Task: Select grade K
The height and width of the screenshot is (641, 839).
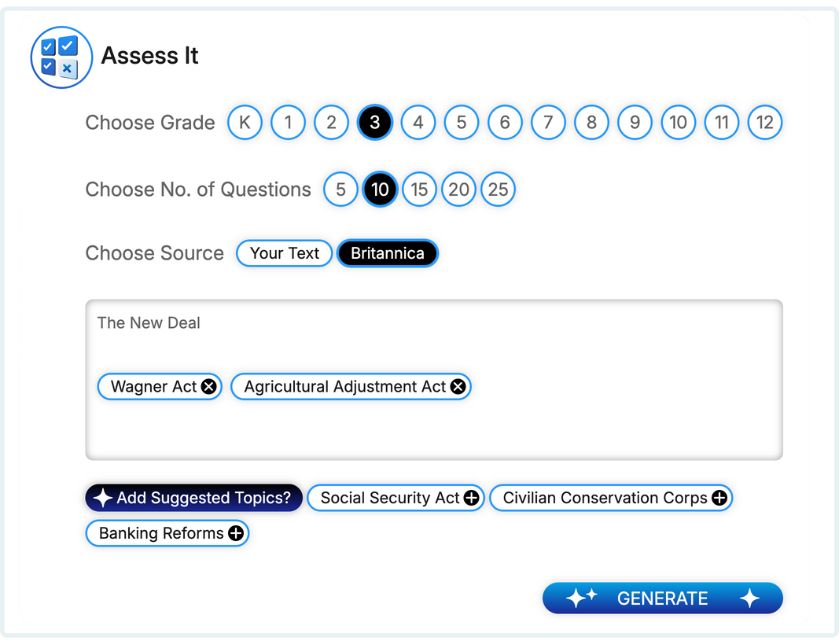Action: (x=244, y=123)
